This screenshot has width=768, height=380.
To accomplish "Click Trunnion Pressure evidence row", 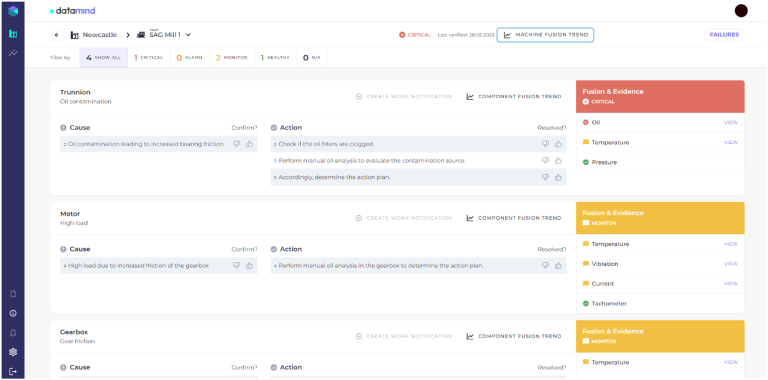I will tap(660, 162).
